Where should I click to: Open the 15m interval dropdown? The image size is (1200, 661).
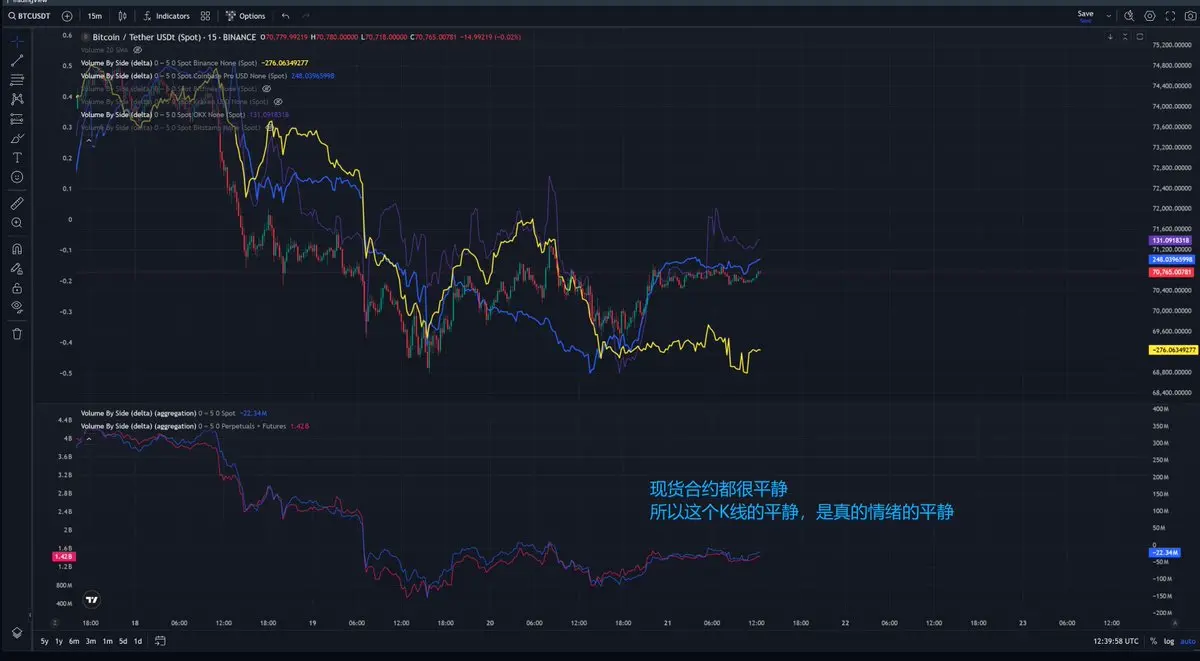pyautogui.click(x=95, y=16)
